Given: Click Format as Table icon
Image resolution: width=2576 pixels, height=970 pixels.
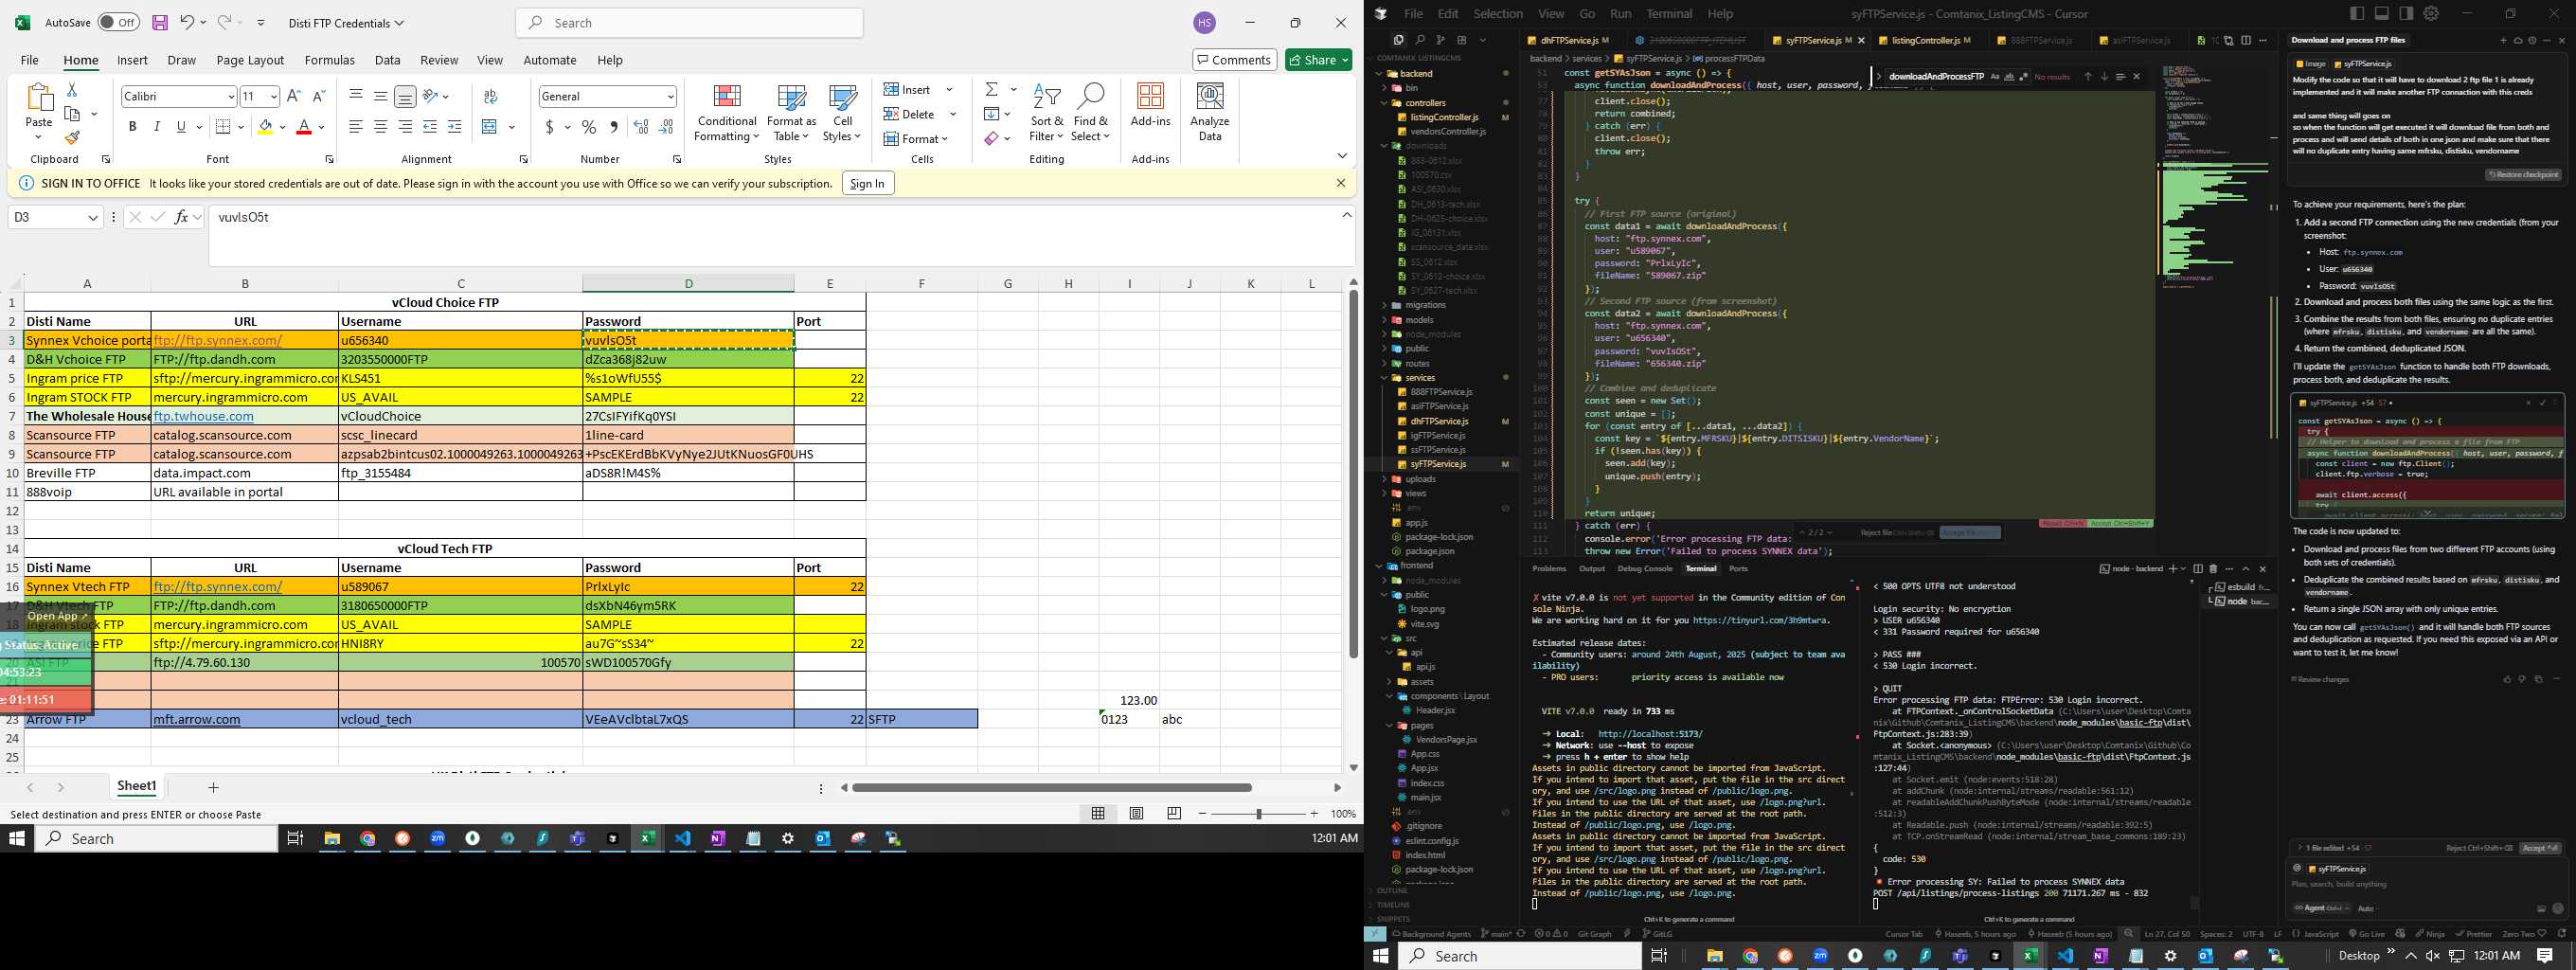Looking at the screenshot, I should point(791,112).
